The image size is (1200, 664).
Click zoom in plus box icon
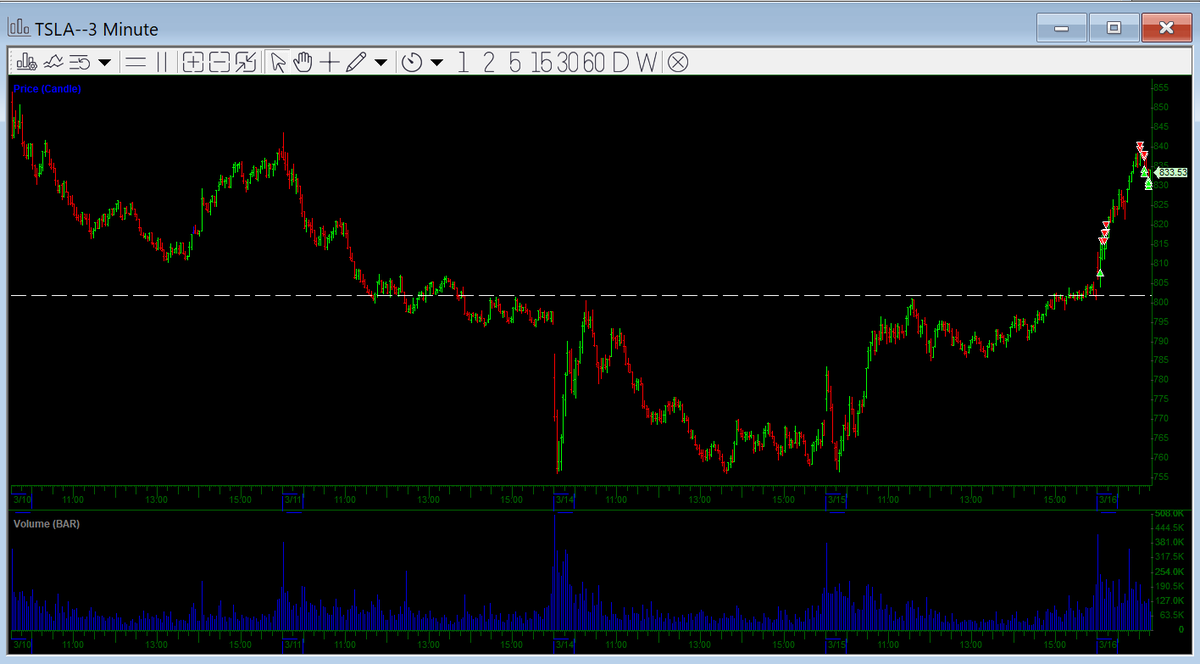point(195,63)
